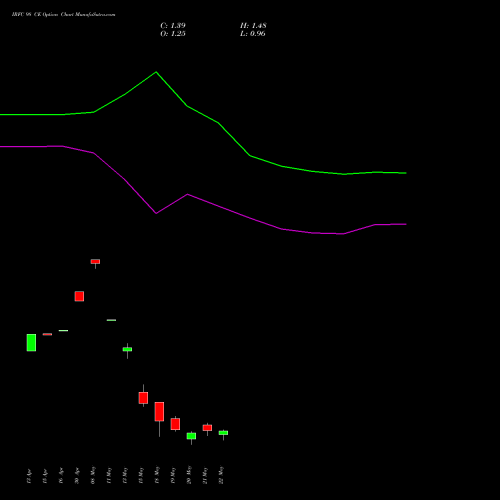Click the closing price value C: 1.39
The height and width of the screenshot is (500, 500).
173,26
